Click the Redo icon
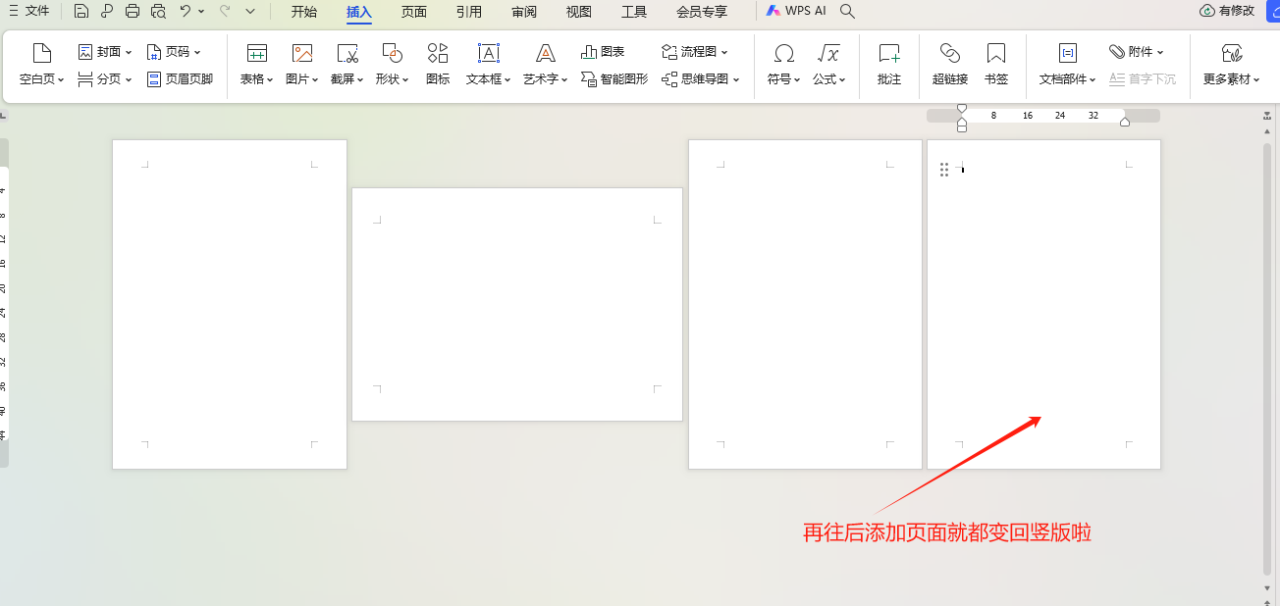1280x606 pixels. click(x=225, y=11)
